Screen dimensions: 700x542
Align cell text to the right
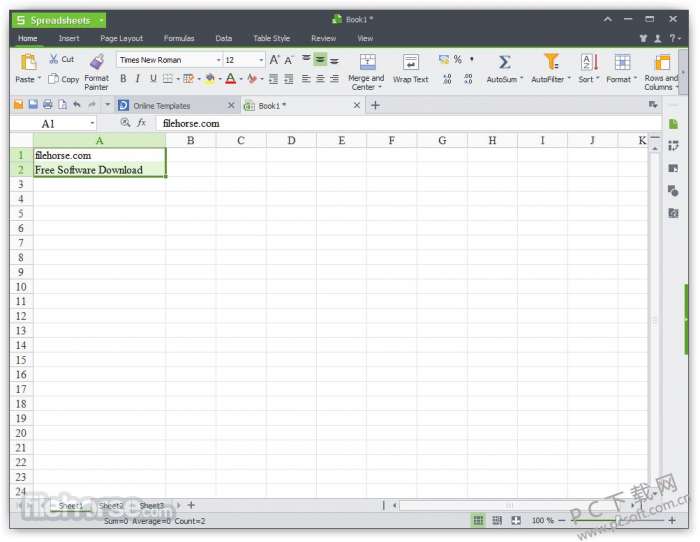[334, 79]
